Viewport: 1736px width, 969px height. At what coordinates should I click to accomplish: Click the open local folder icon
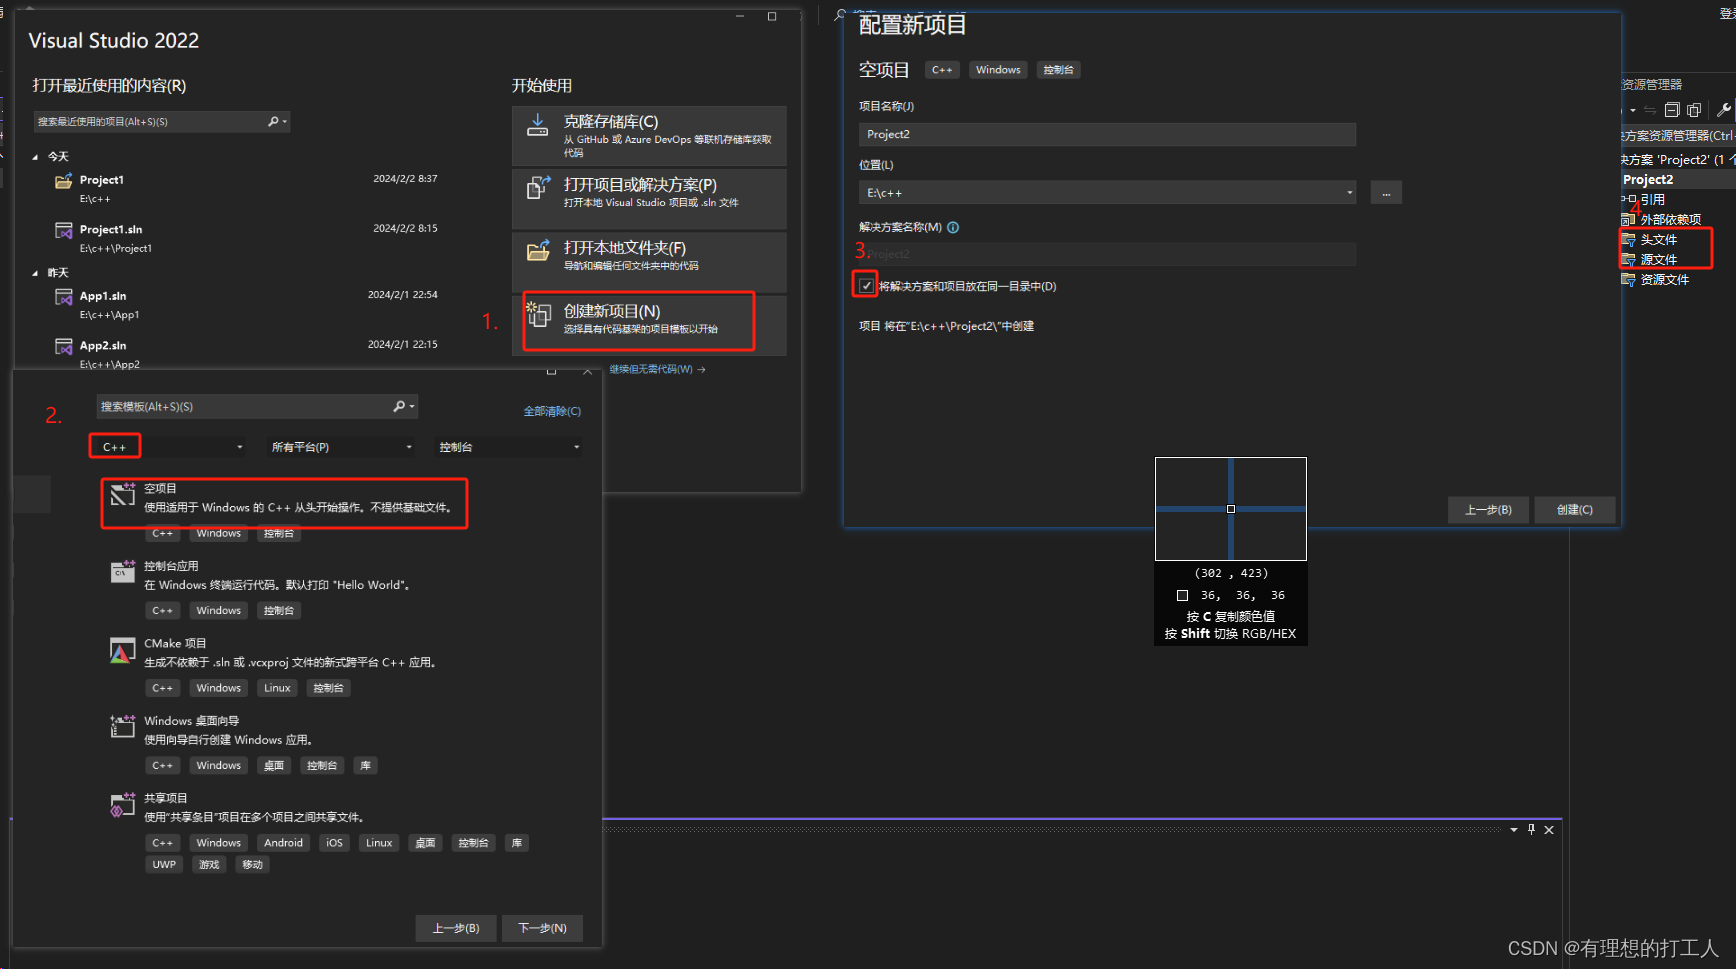(x=538, y=250)
